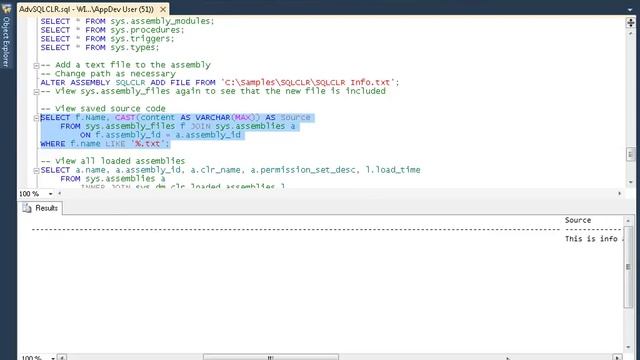Collapse the SELECT a.name query block
This screenshot has width=640, height=360.
[x=36, y=171]
